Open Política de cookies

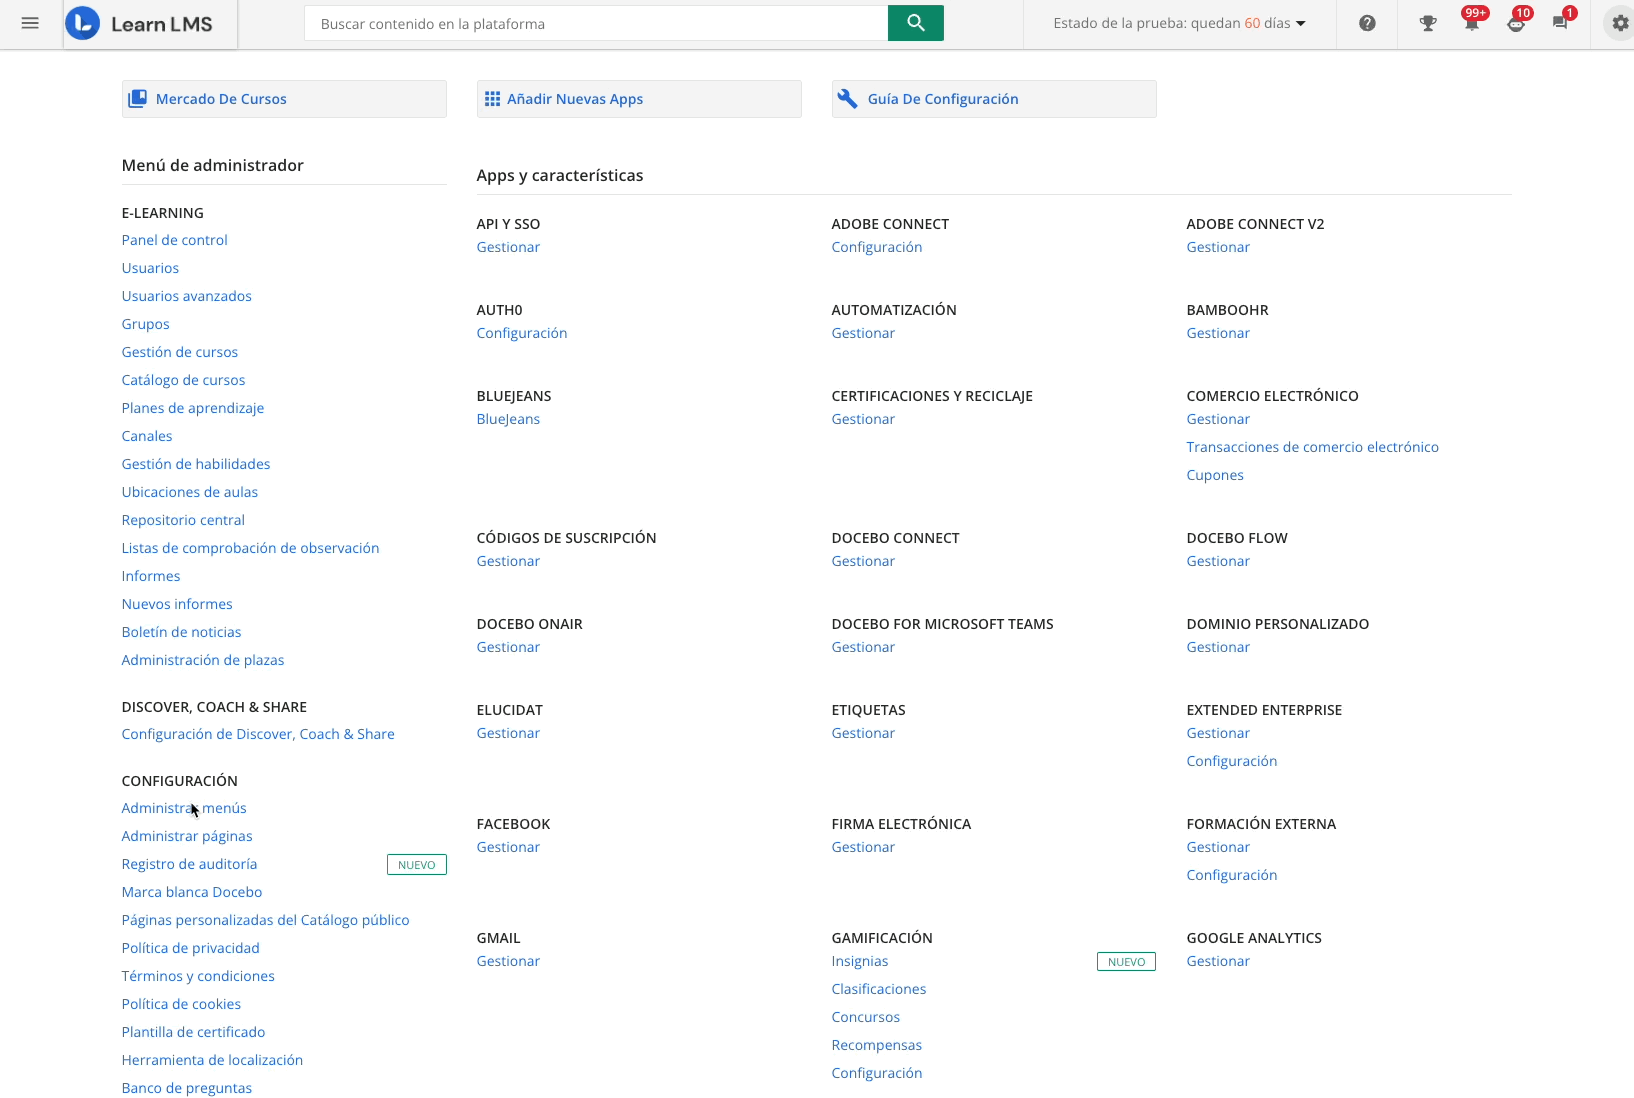pyautogui.click(x=181, y=1004)
